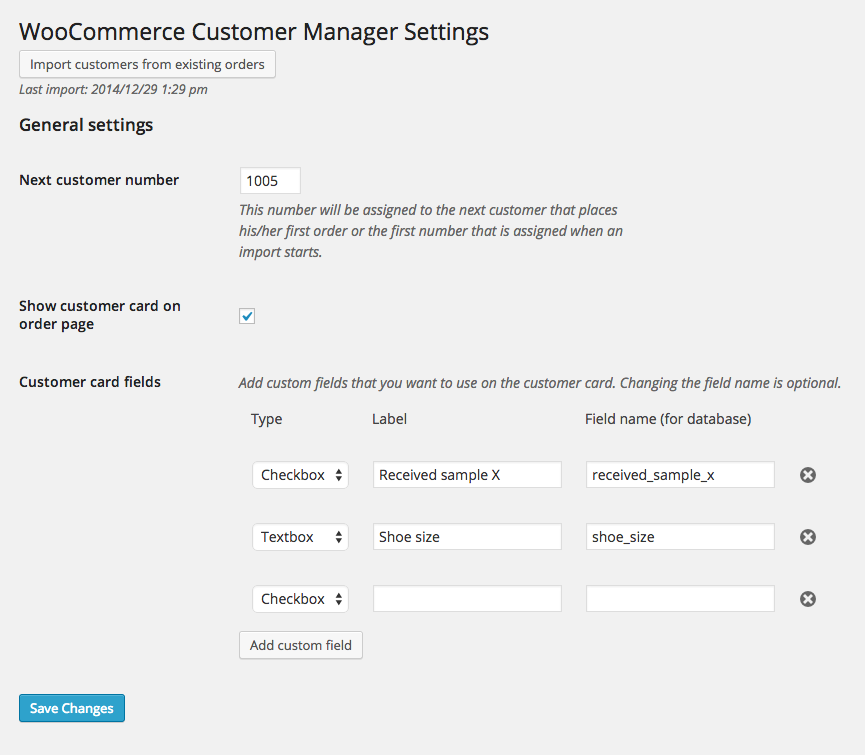This screenshot has height=755, width=865.
Task: Open the type selector on the empty field row
Action: tap(300, 598)
